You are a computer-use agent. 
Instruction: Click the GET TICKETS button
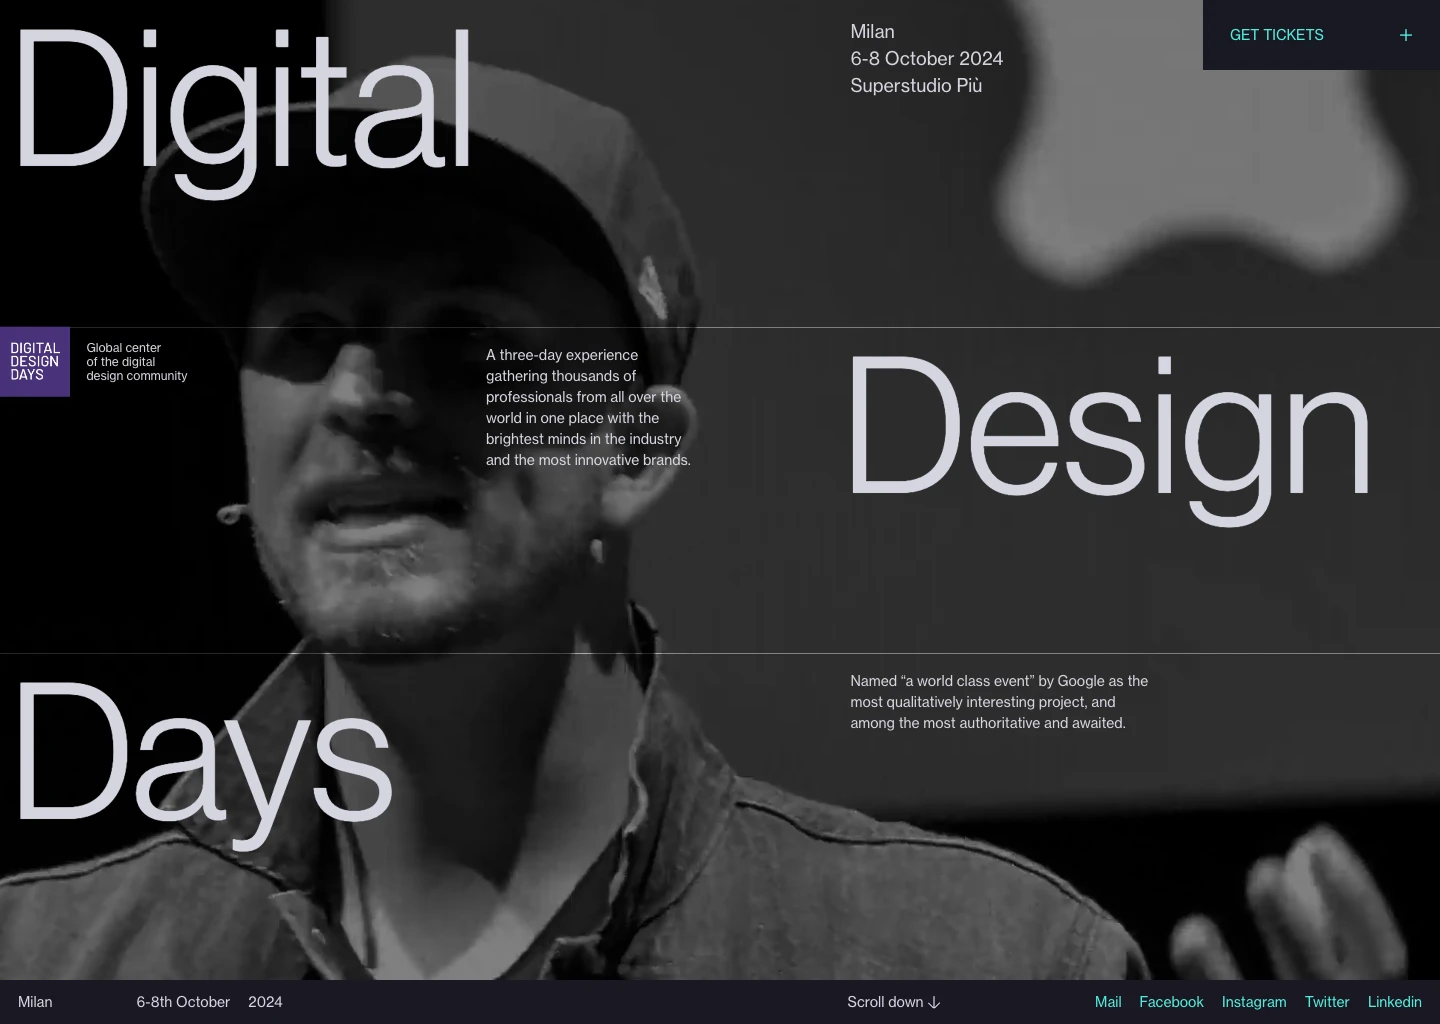1321,35
